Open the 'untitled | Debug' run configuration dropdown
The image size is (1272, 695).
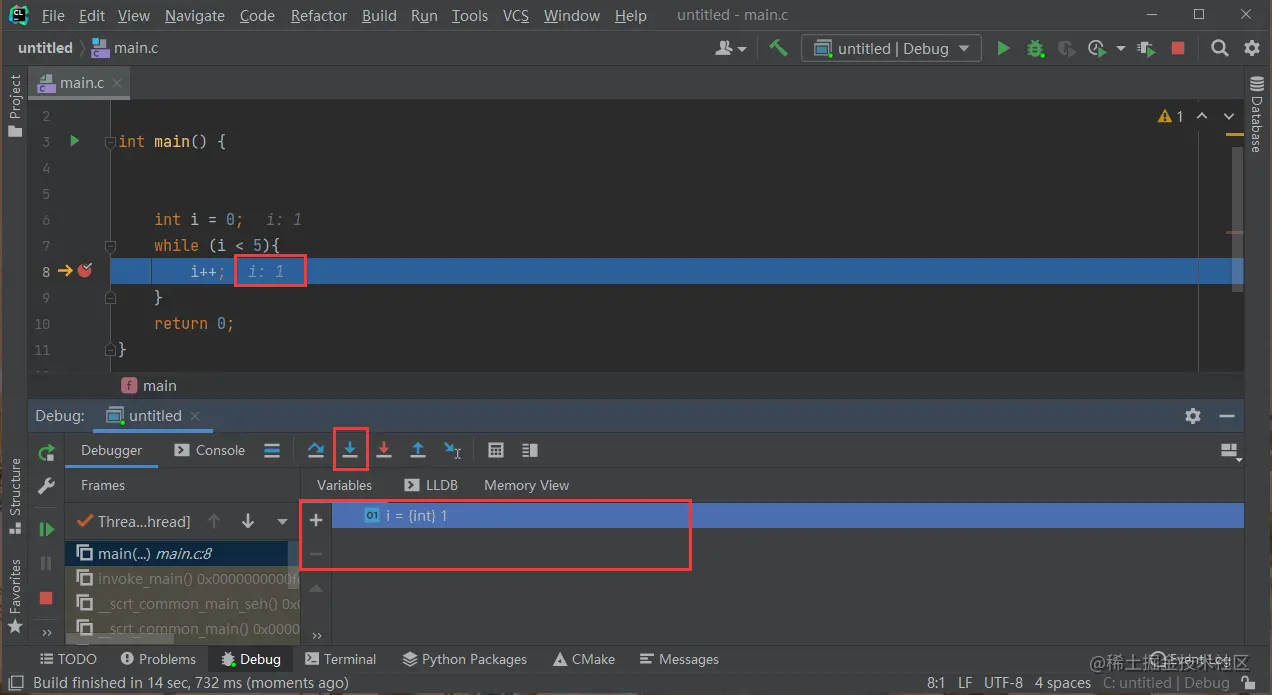[892, 48]
